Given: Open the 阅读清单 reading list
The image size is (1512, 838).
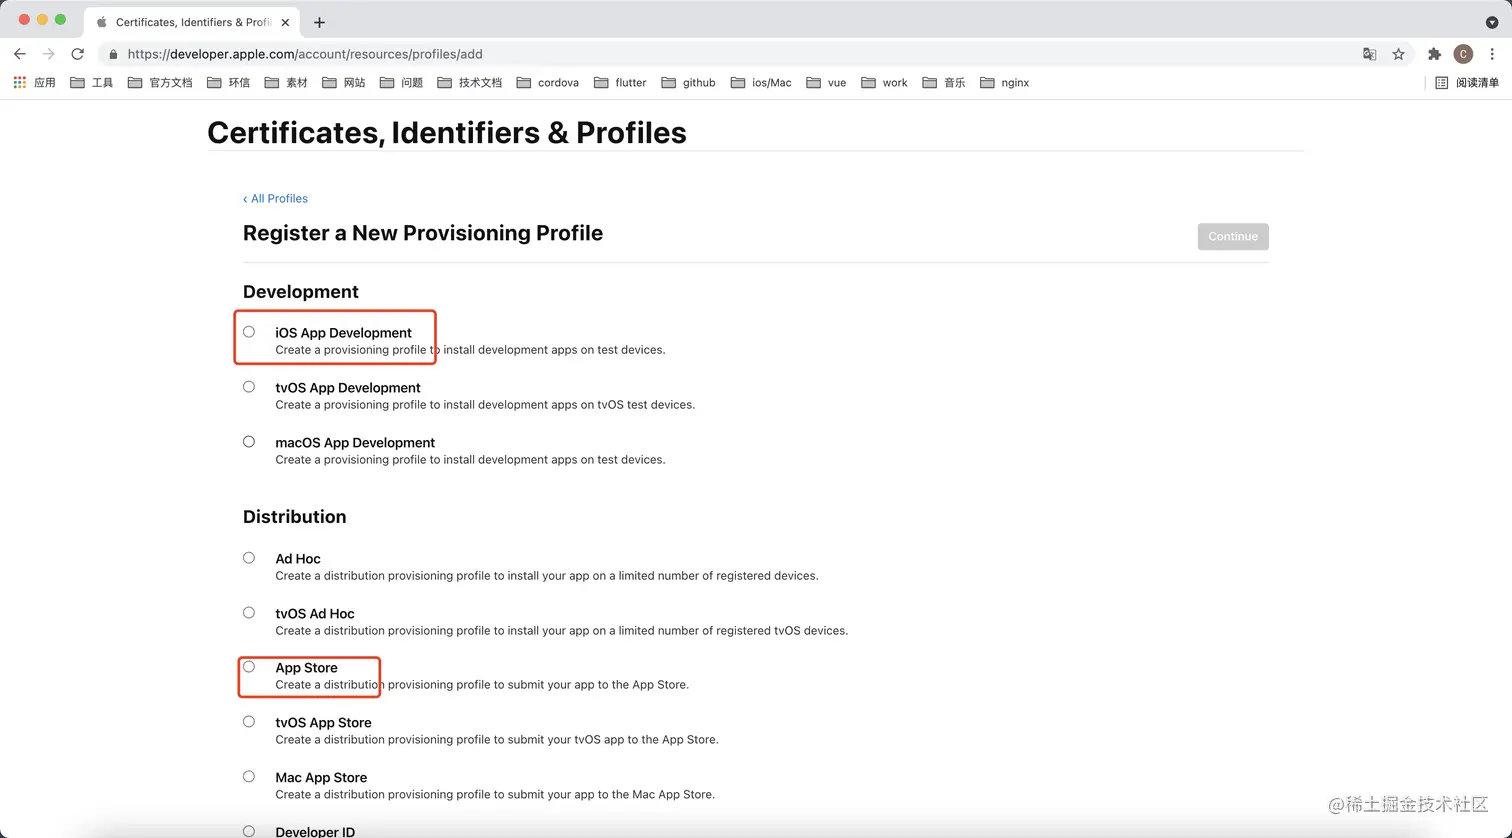Looking at the screenshot, I should (1467, 83).
